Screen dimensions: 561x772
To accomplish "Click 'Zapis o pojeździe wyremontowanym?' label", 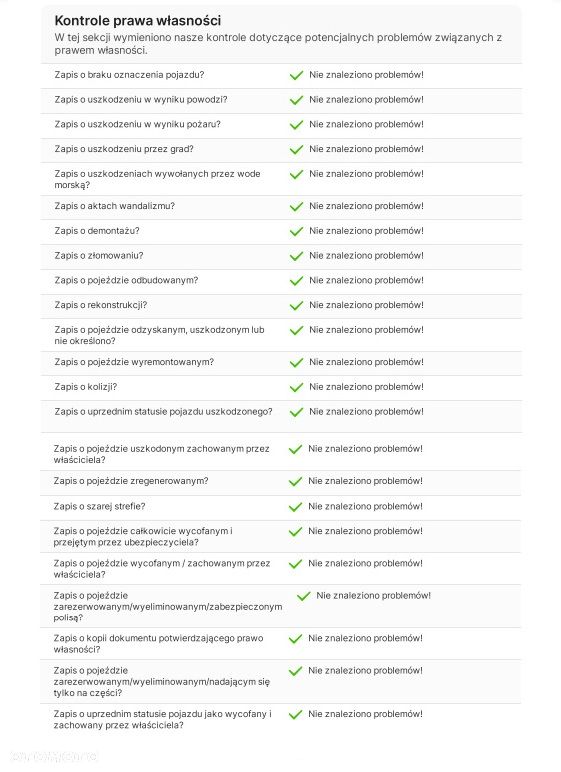I will point(134,362).
